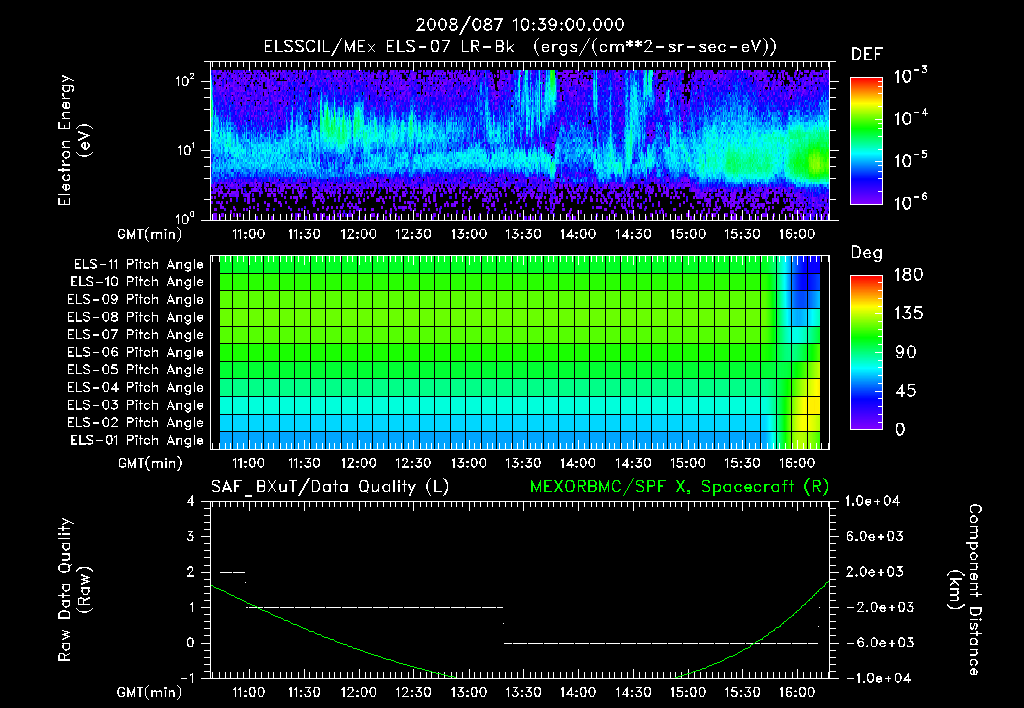Click the plot title timestamp 2008/087 10:39:00.000
Screen dimensions: 1024x708
tap(520, 25)
